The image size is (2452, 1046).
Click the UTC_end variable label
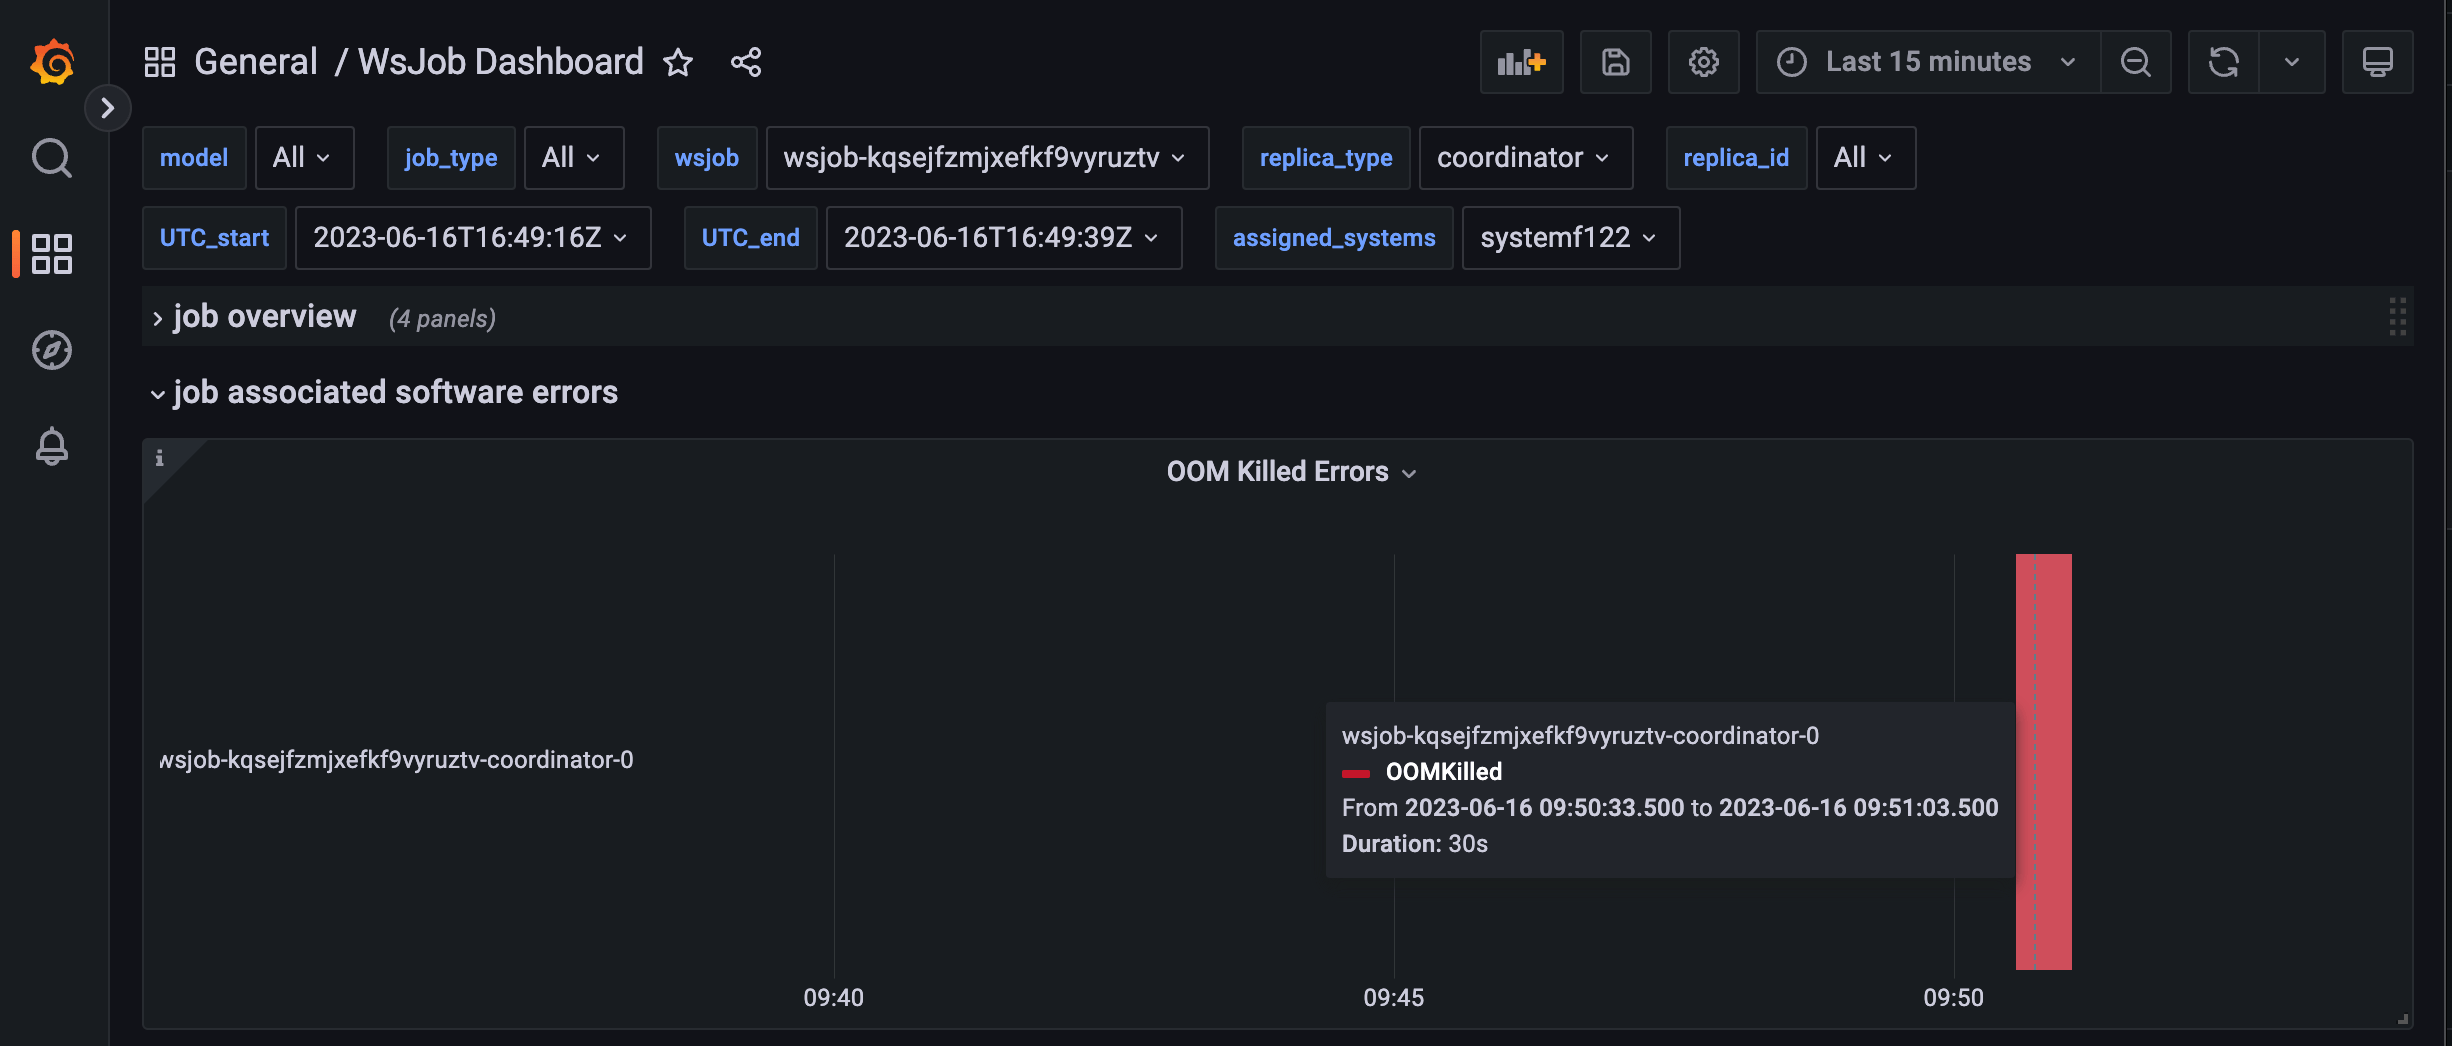[x=750, y=238]
